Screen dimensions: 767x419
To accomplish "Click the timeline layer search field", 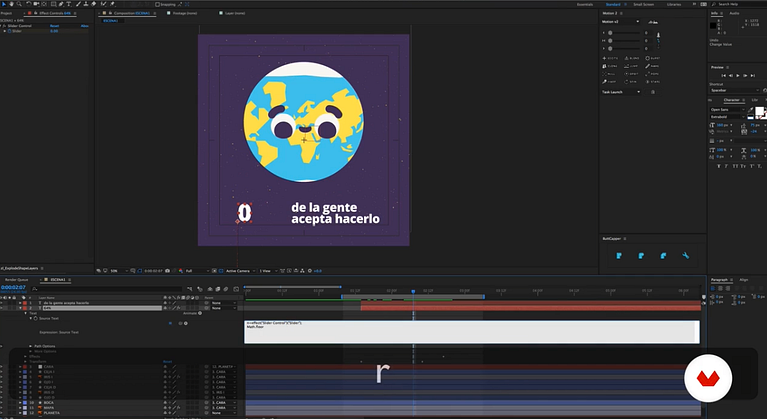I will coord(106,289).
